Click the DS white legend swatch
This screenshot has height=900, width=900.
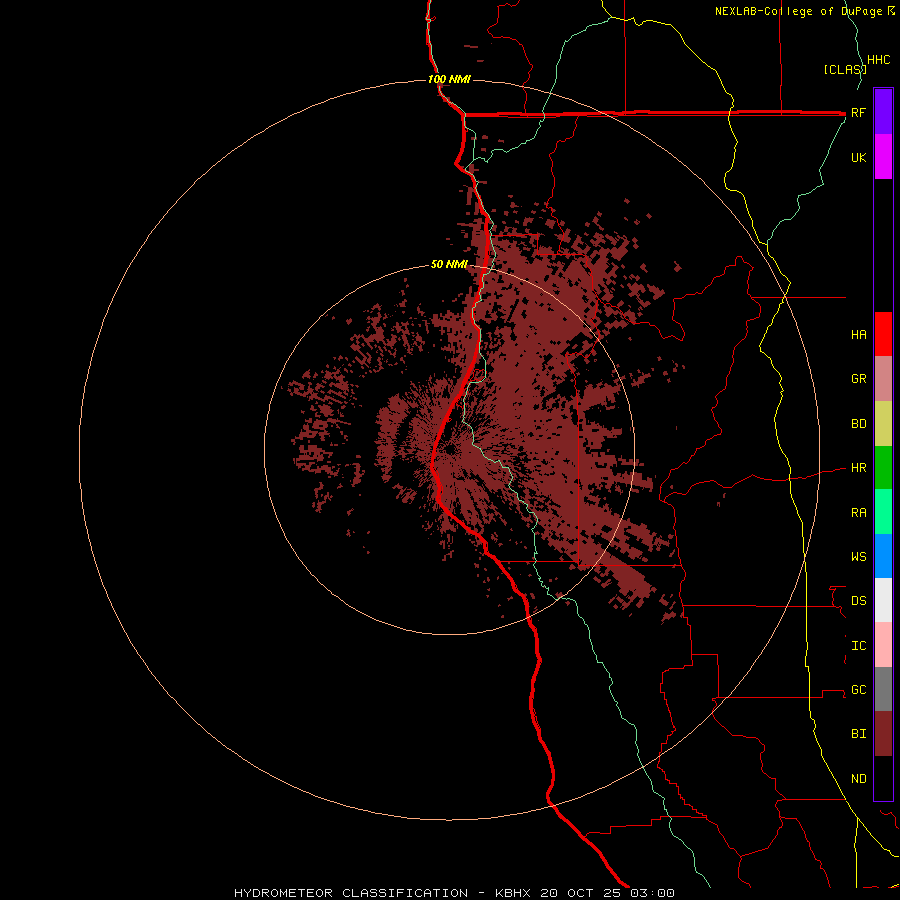click(883, 600)
